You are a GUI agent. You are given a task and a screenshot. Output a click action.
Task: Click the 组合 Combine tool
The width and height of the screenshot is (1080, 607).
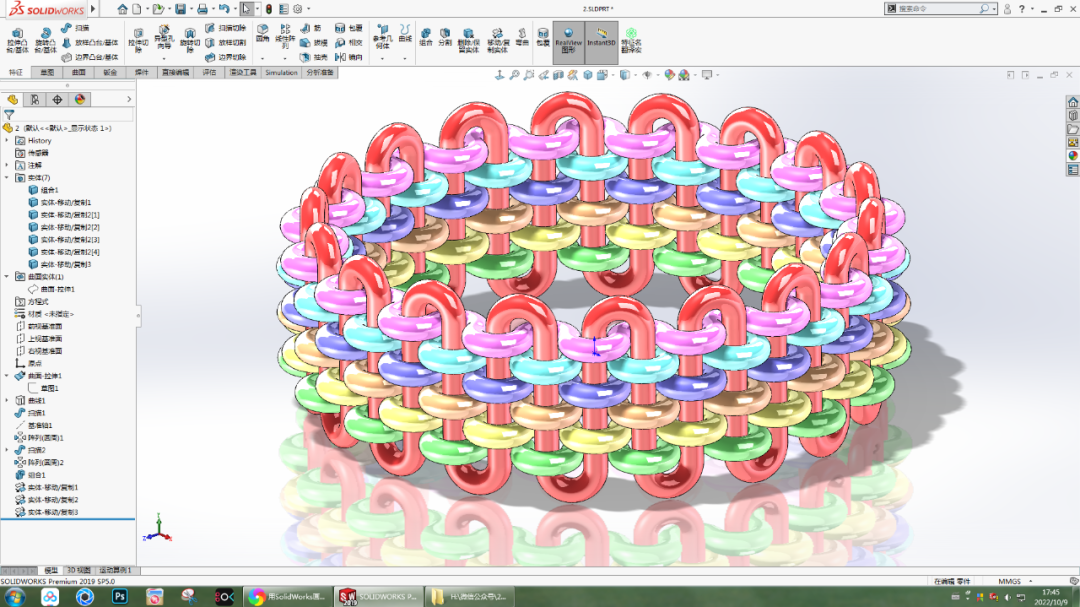coord(427,36)
